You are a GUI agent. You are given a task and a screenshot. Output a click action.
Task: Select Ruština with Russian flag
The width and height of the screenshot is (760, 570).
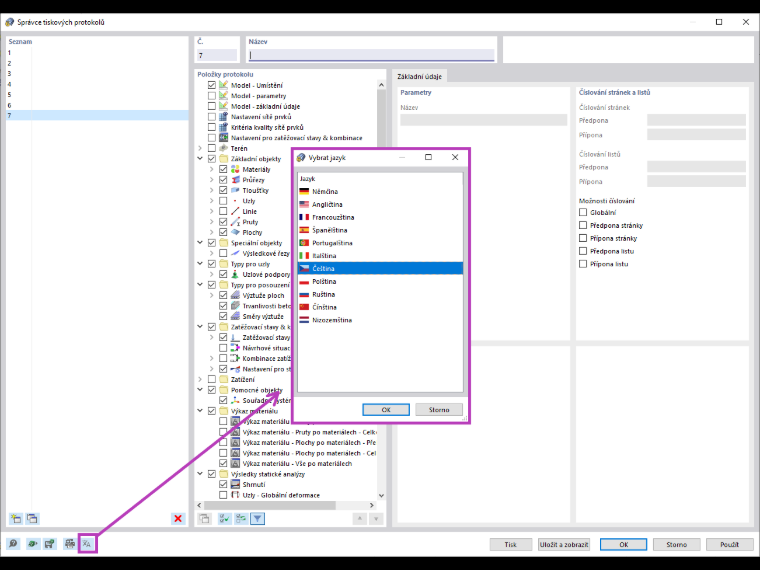pyautogui.click(x=380, y=294)
